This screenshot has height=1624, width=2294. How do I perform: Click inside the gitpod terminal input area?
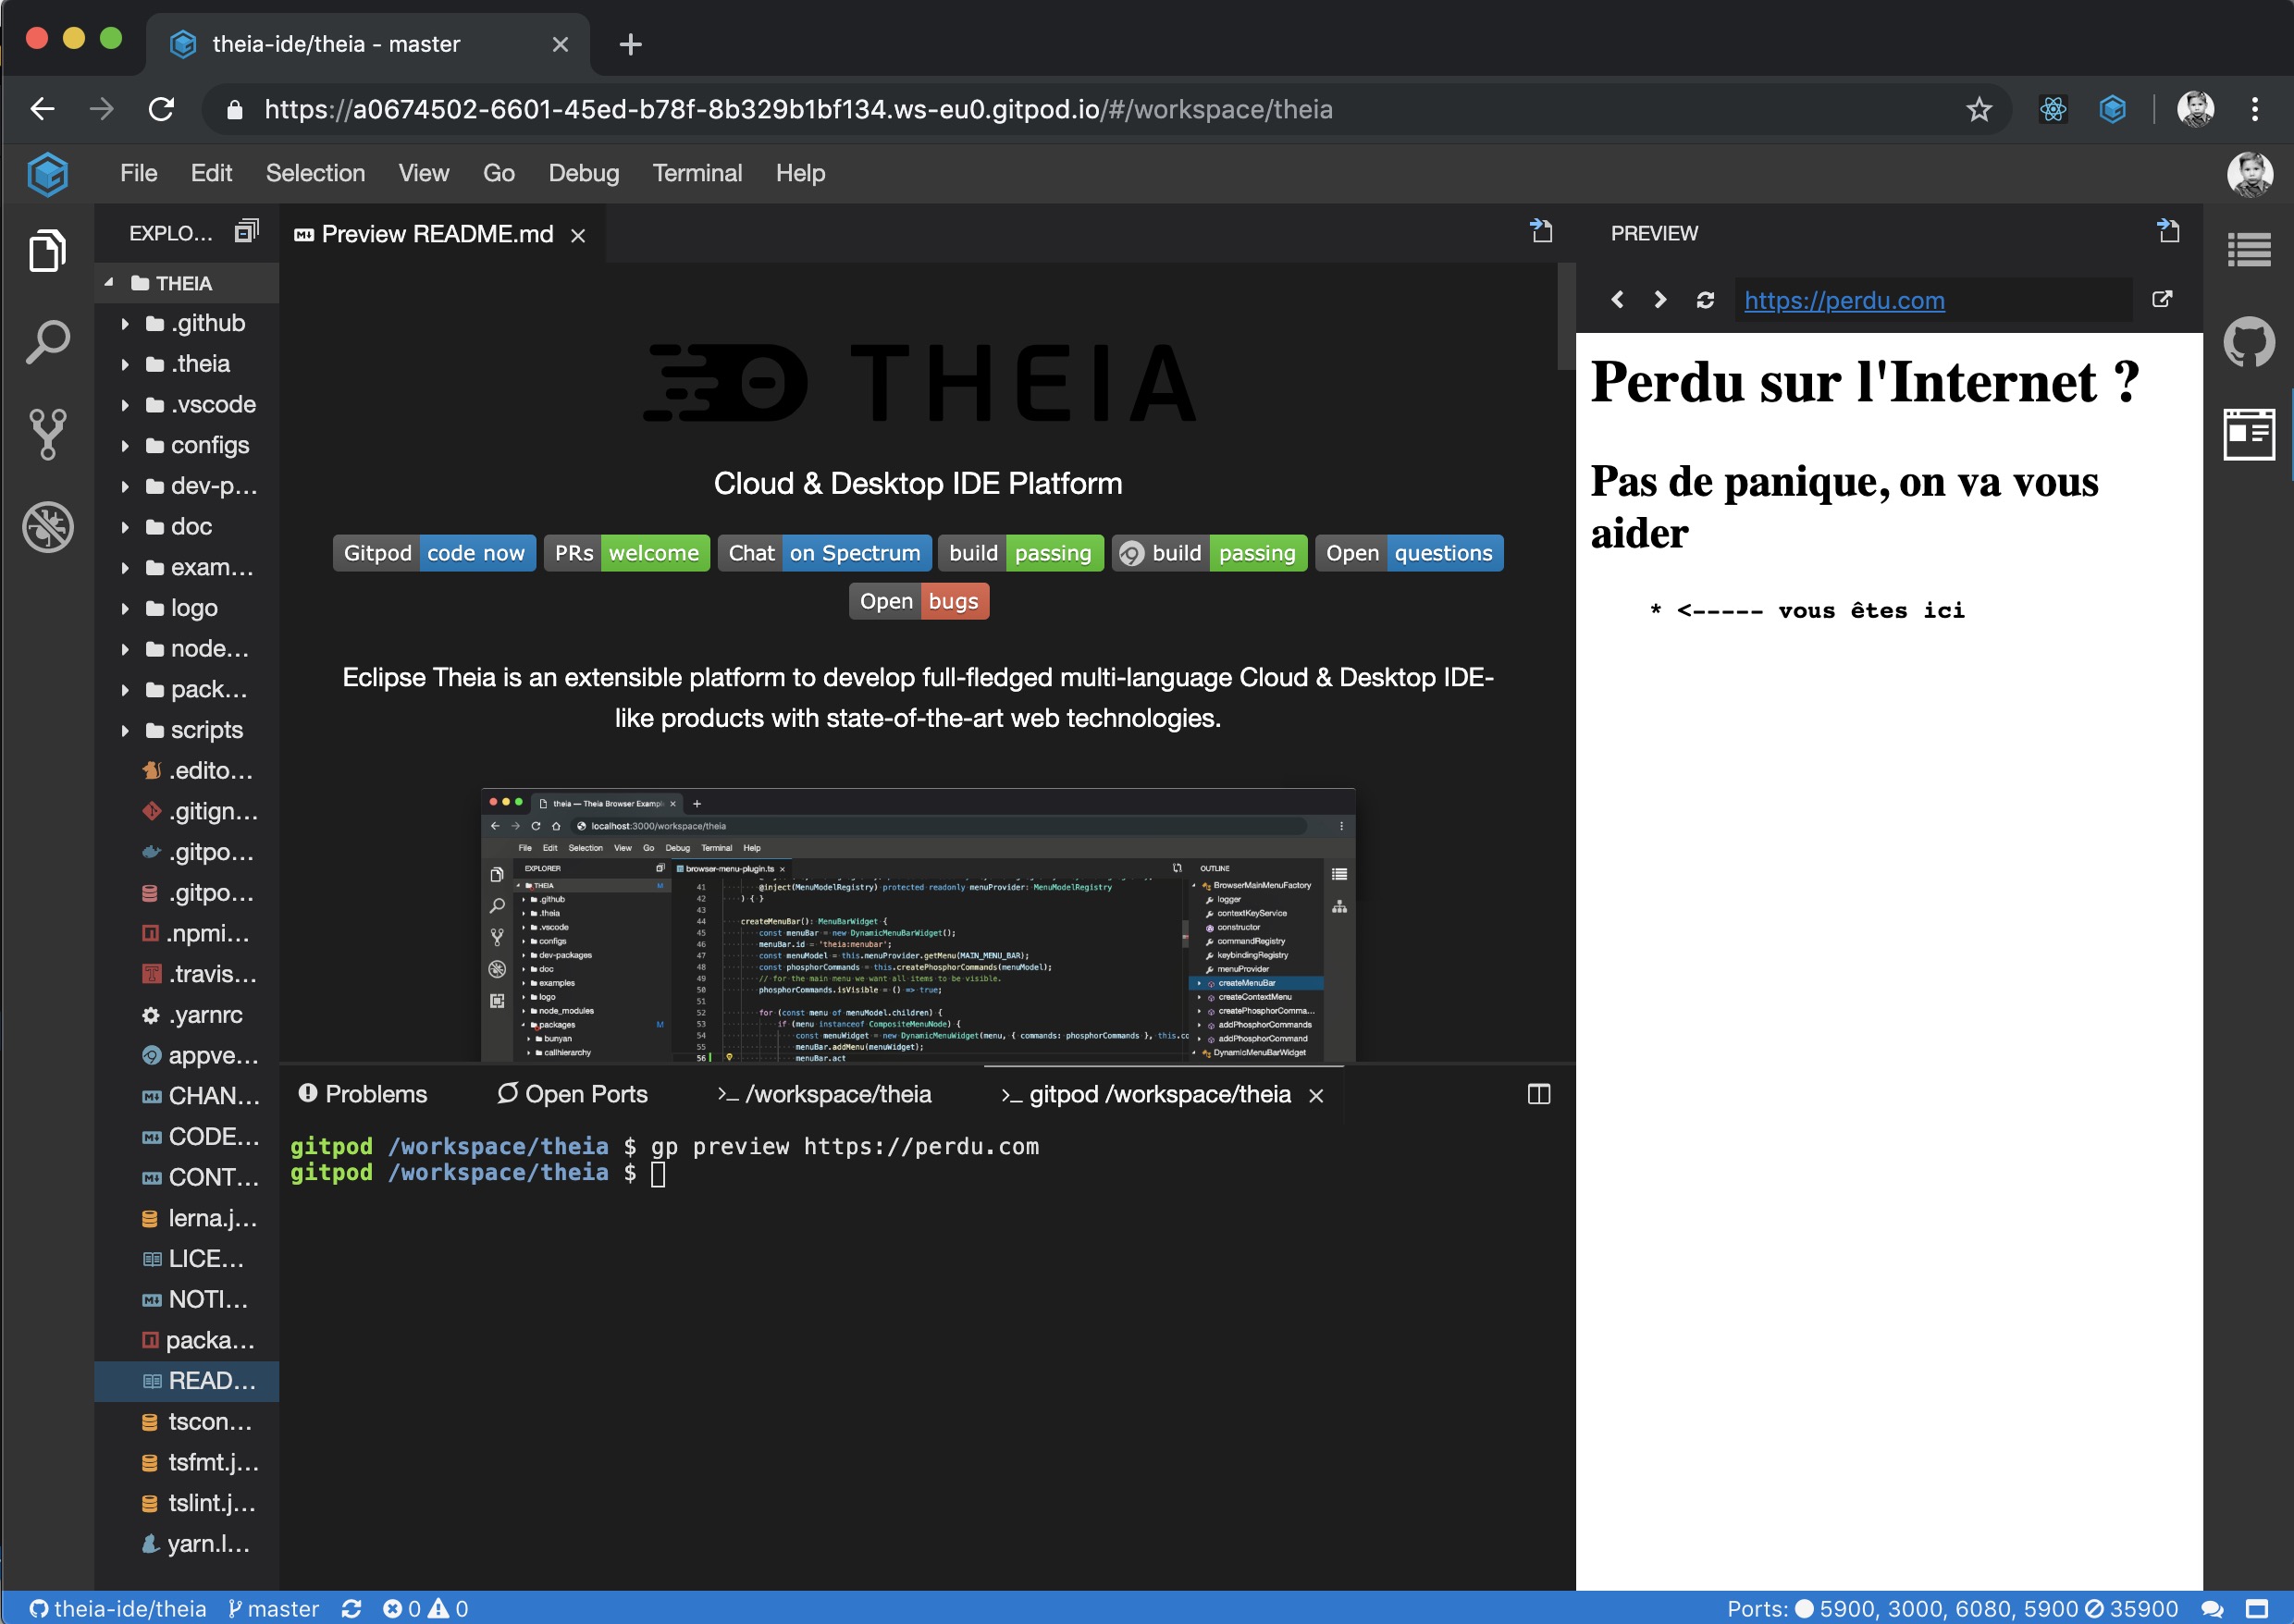tap(900, 1172)
